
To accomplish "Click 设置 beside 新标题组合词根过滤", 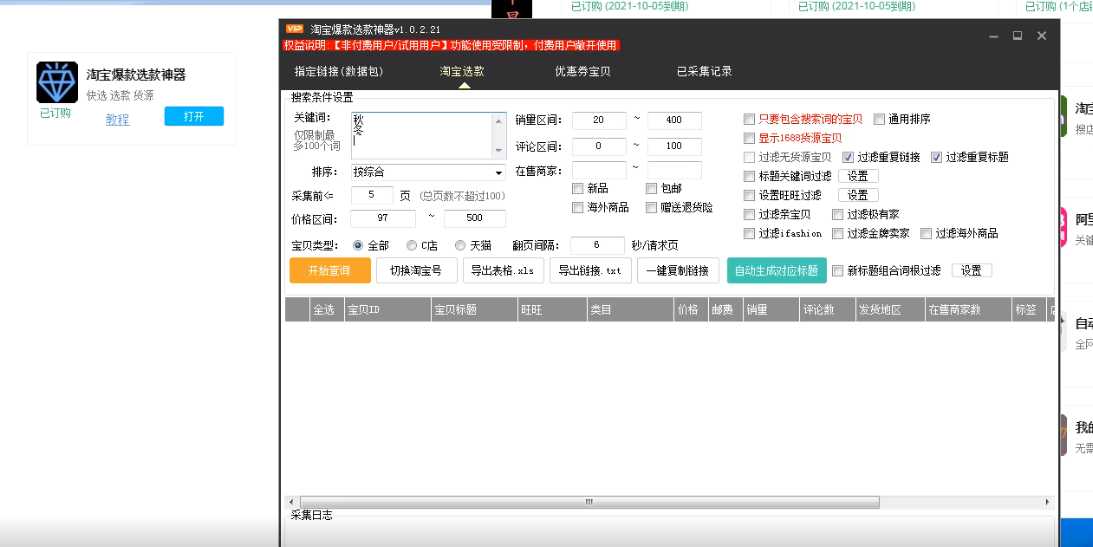I will point(972,270).
